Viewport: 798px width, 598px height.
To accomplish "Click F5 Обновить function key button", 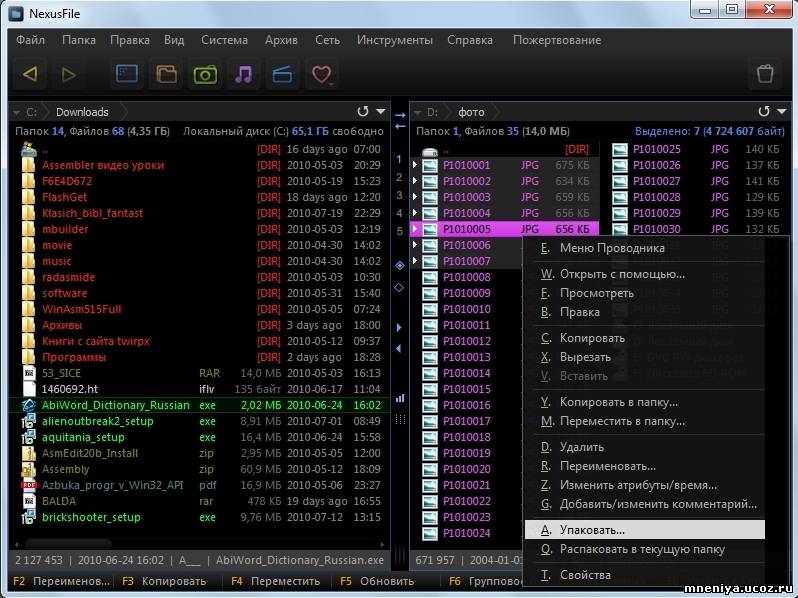I will click(x=378, y=581).
